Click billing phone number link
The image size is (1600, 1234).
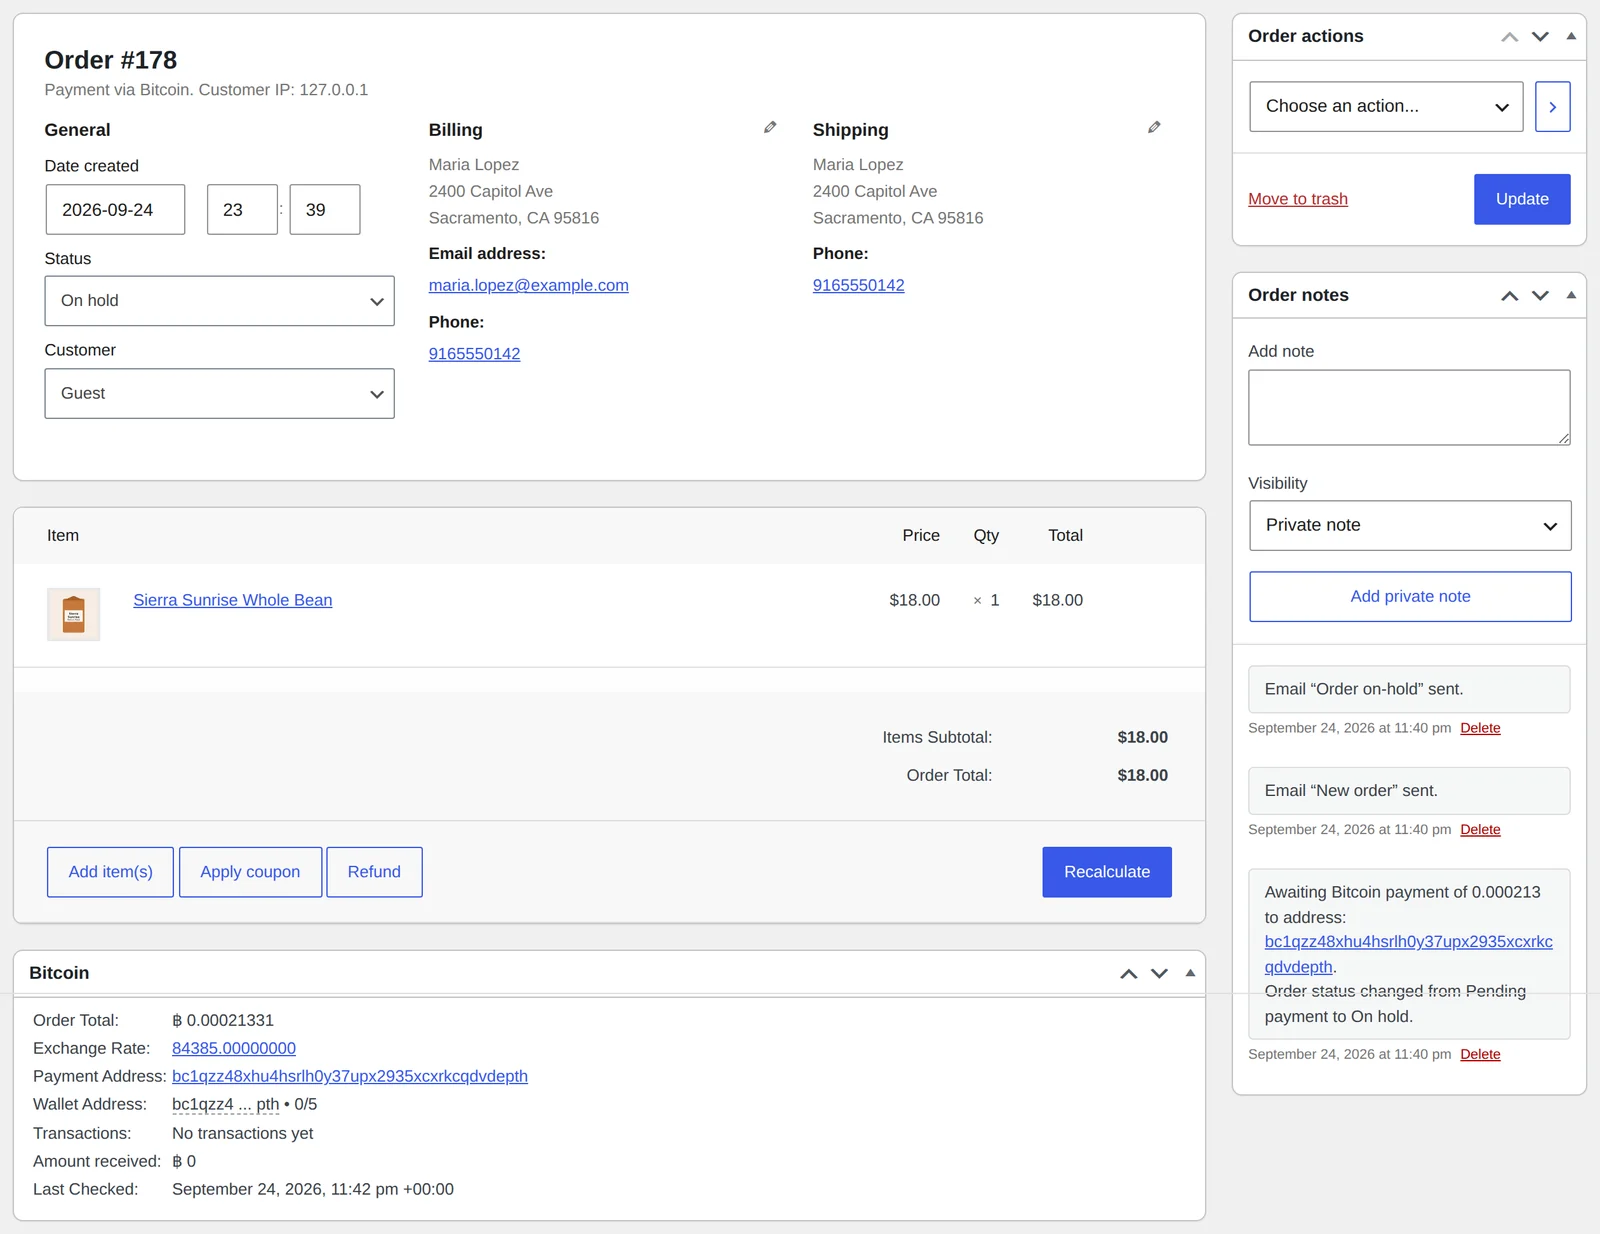474,354
